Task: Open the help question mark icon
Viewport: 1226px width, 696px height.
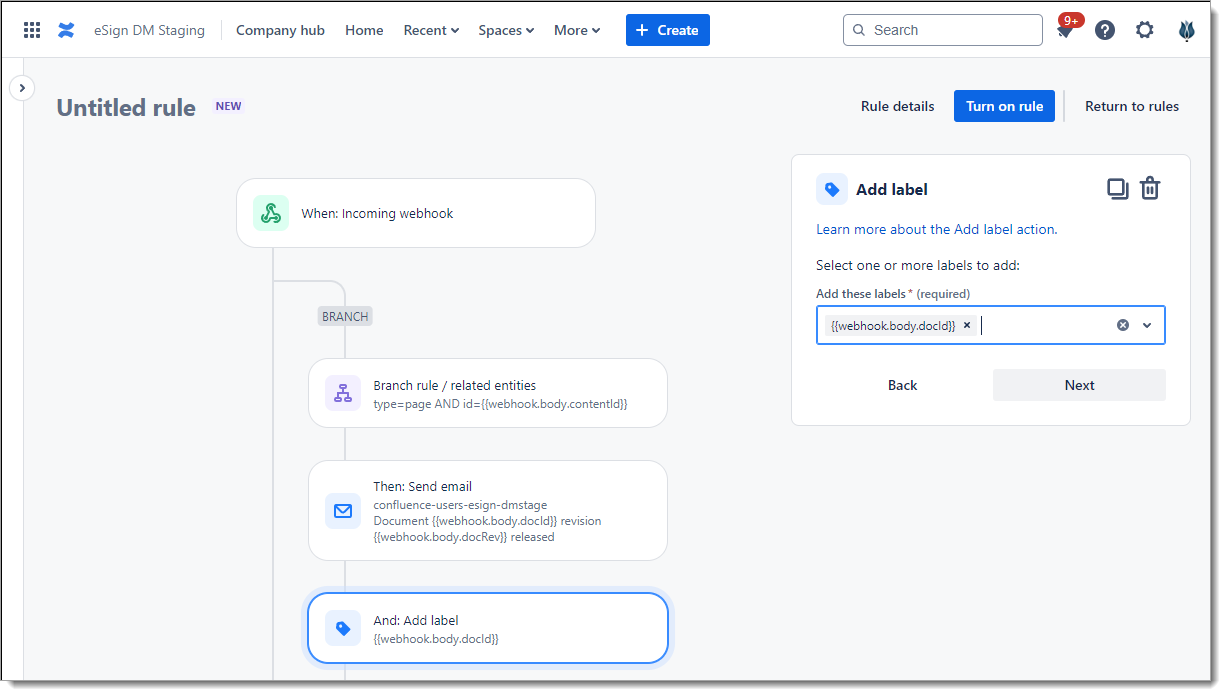Action: pos(1105,30)
